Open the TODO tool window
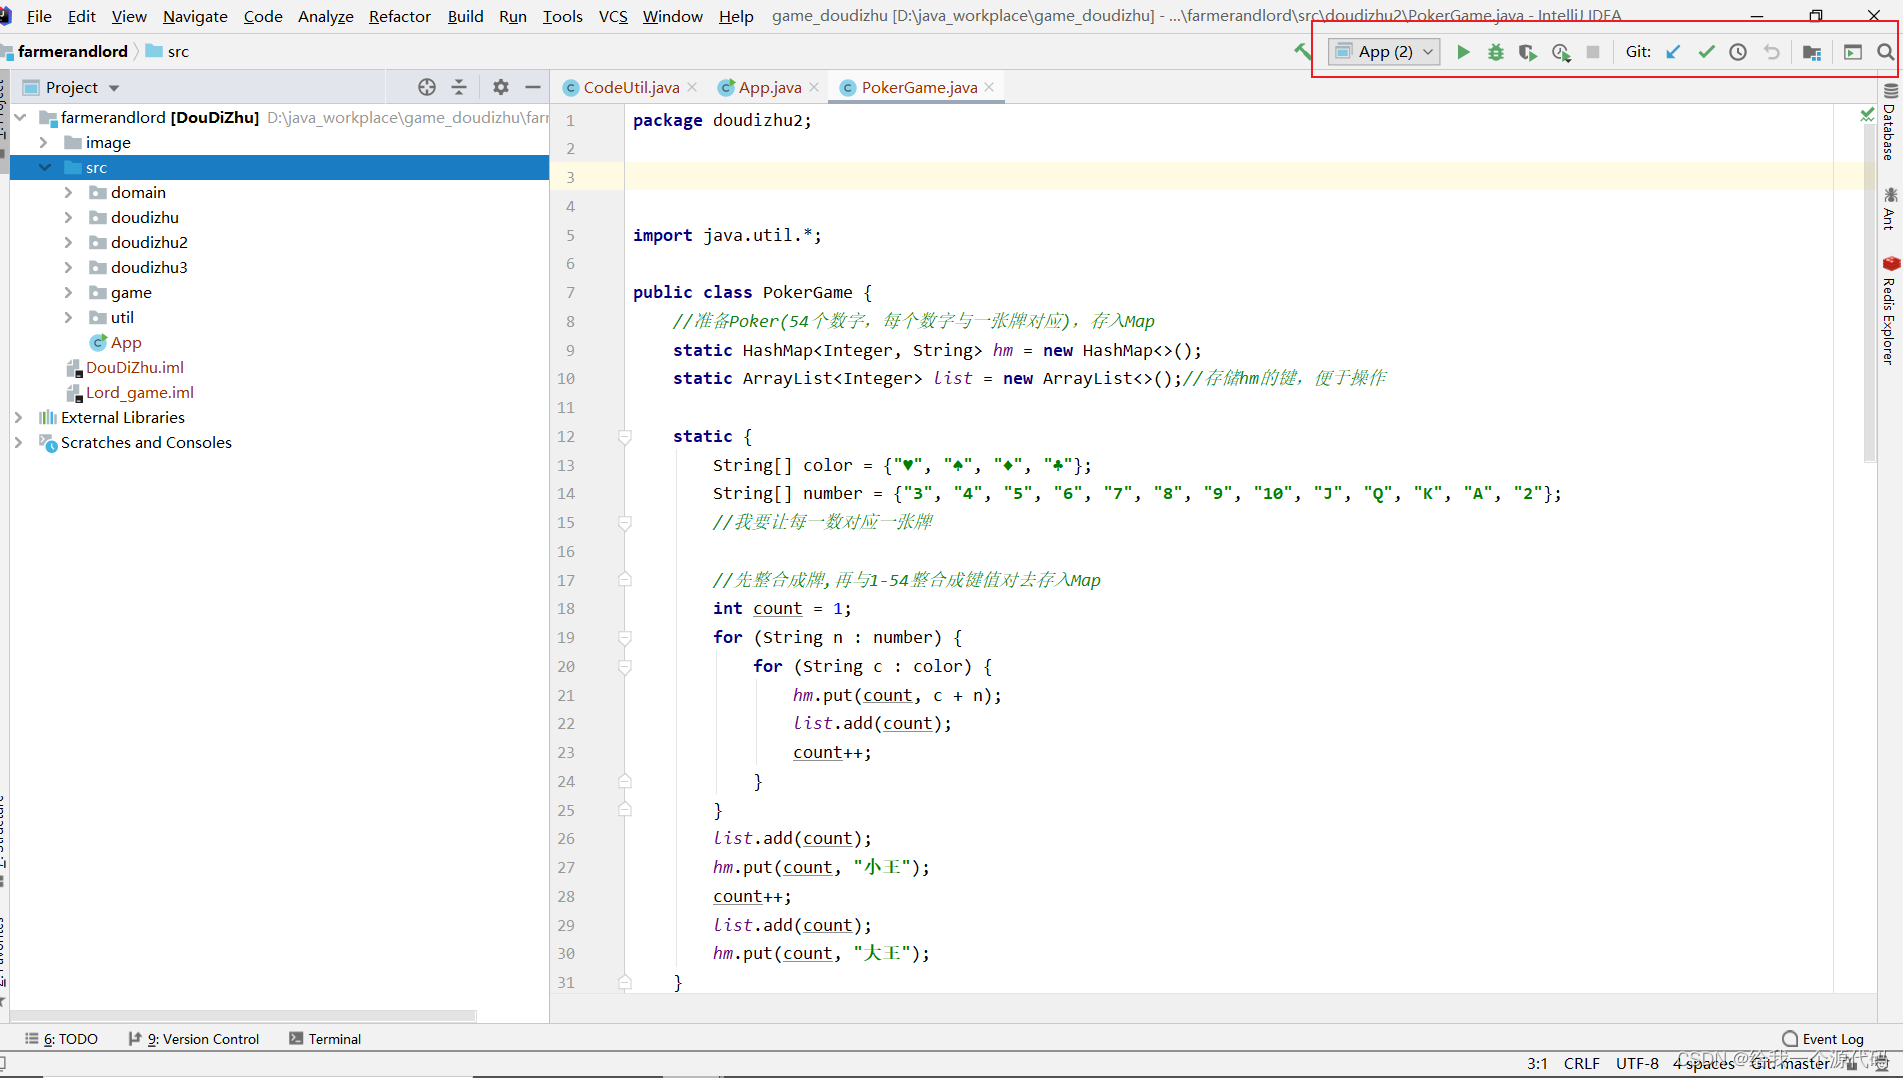The height and width of the screenshot is (1078, 1903). tap(62, 1039)
